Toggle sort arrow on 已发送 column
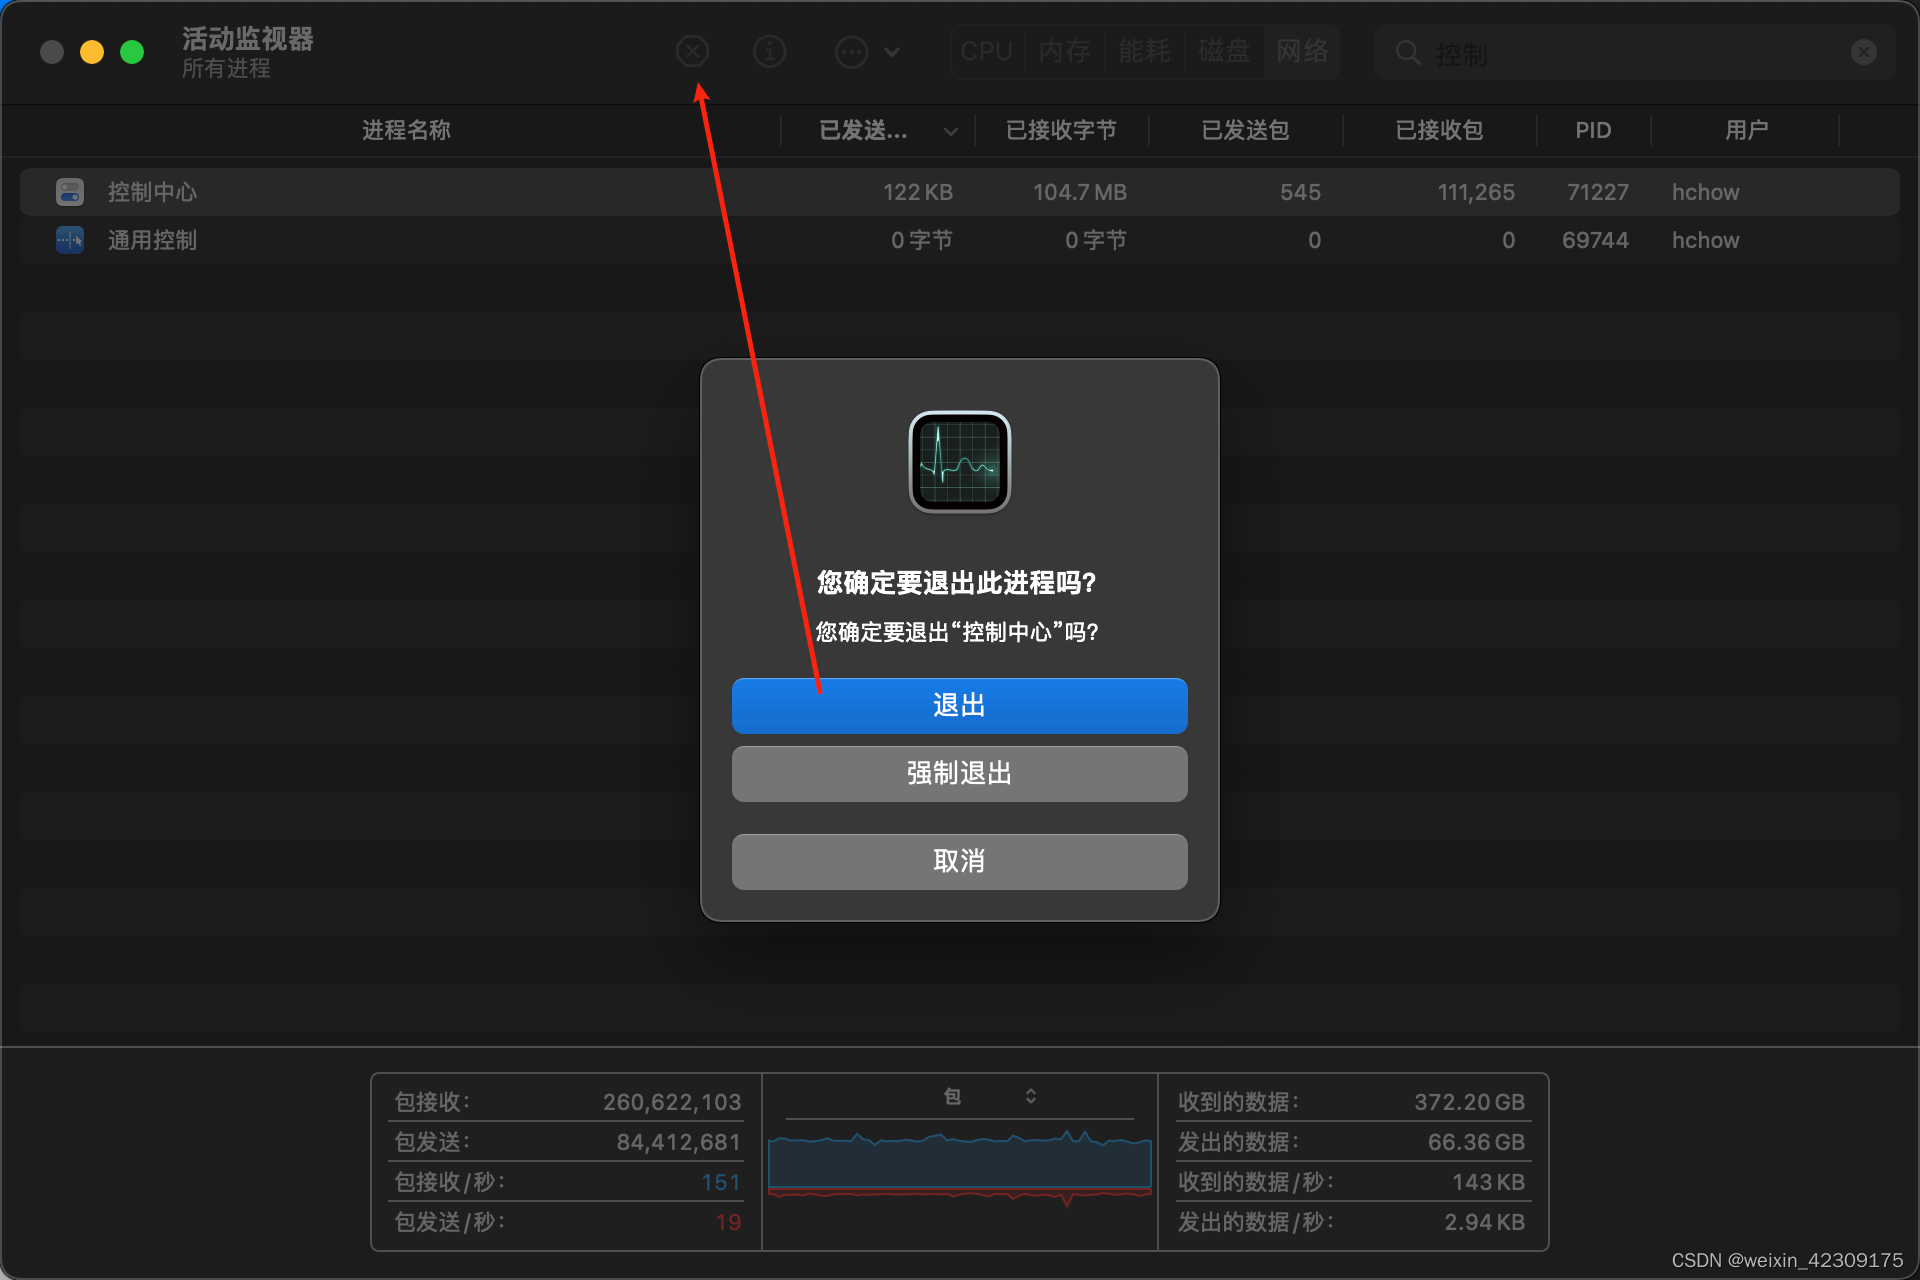The height and width of the screenshot is (1280, 1920). coord(950,131)
